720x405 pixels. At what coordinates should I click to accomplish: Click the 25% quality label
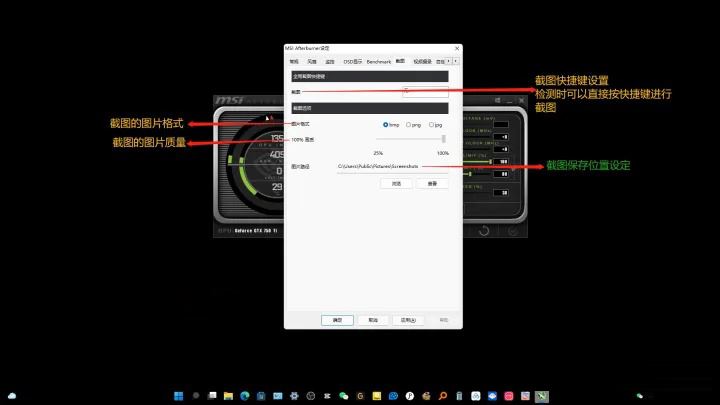tap(378, 153)
